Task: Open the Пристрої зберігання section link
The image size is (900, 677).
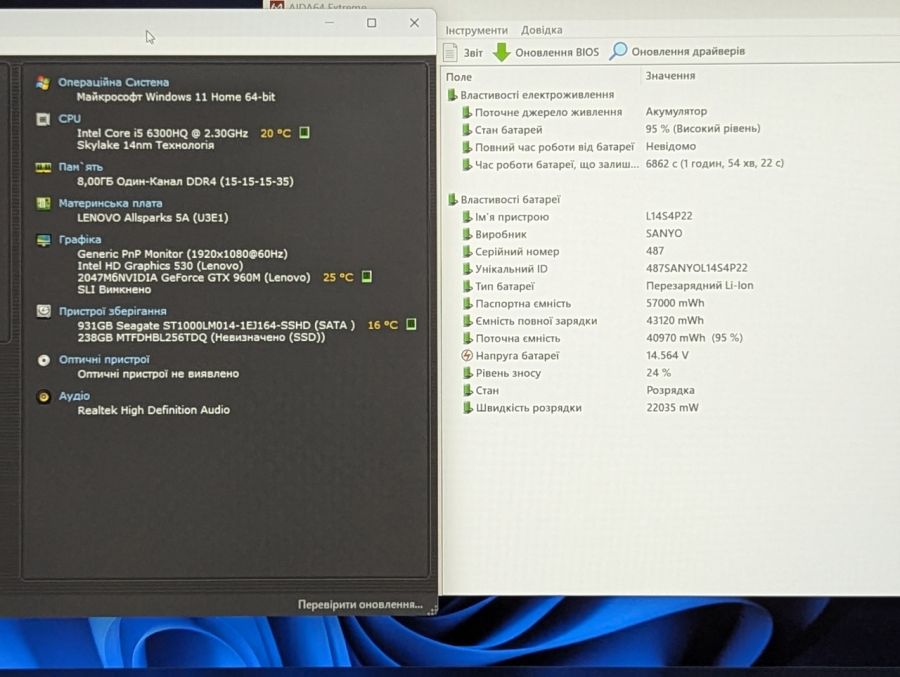Action: coord(112,311)
